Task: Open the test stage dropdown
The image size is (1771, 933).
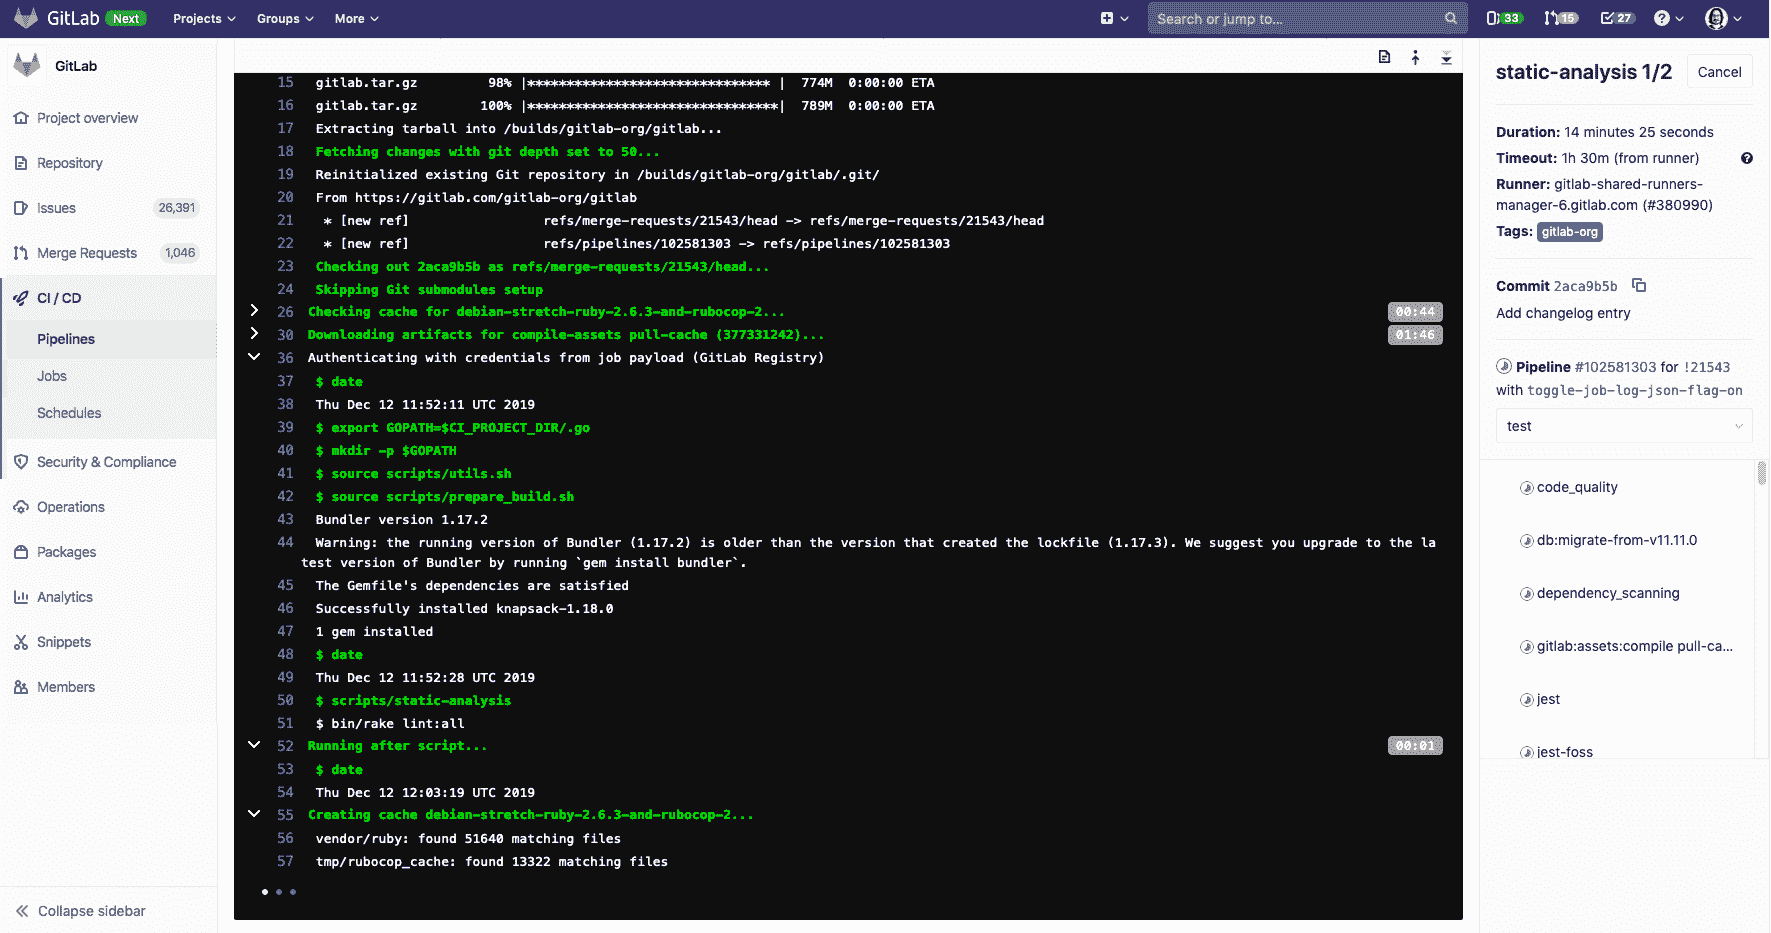Action: pyautogui.click(x=1623, y=426)
